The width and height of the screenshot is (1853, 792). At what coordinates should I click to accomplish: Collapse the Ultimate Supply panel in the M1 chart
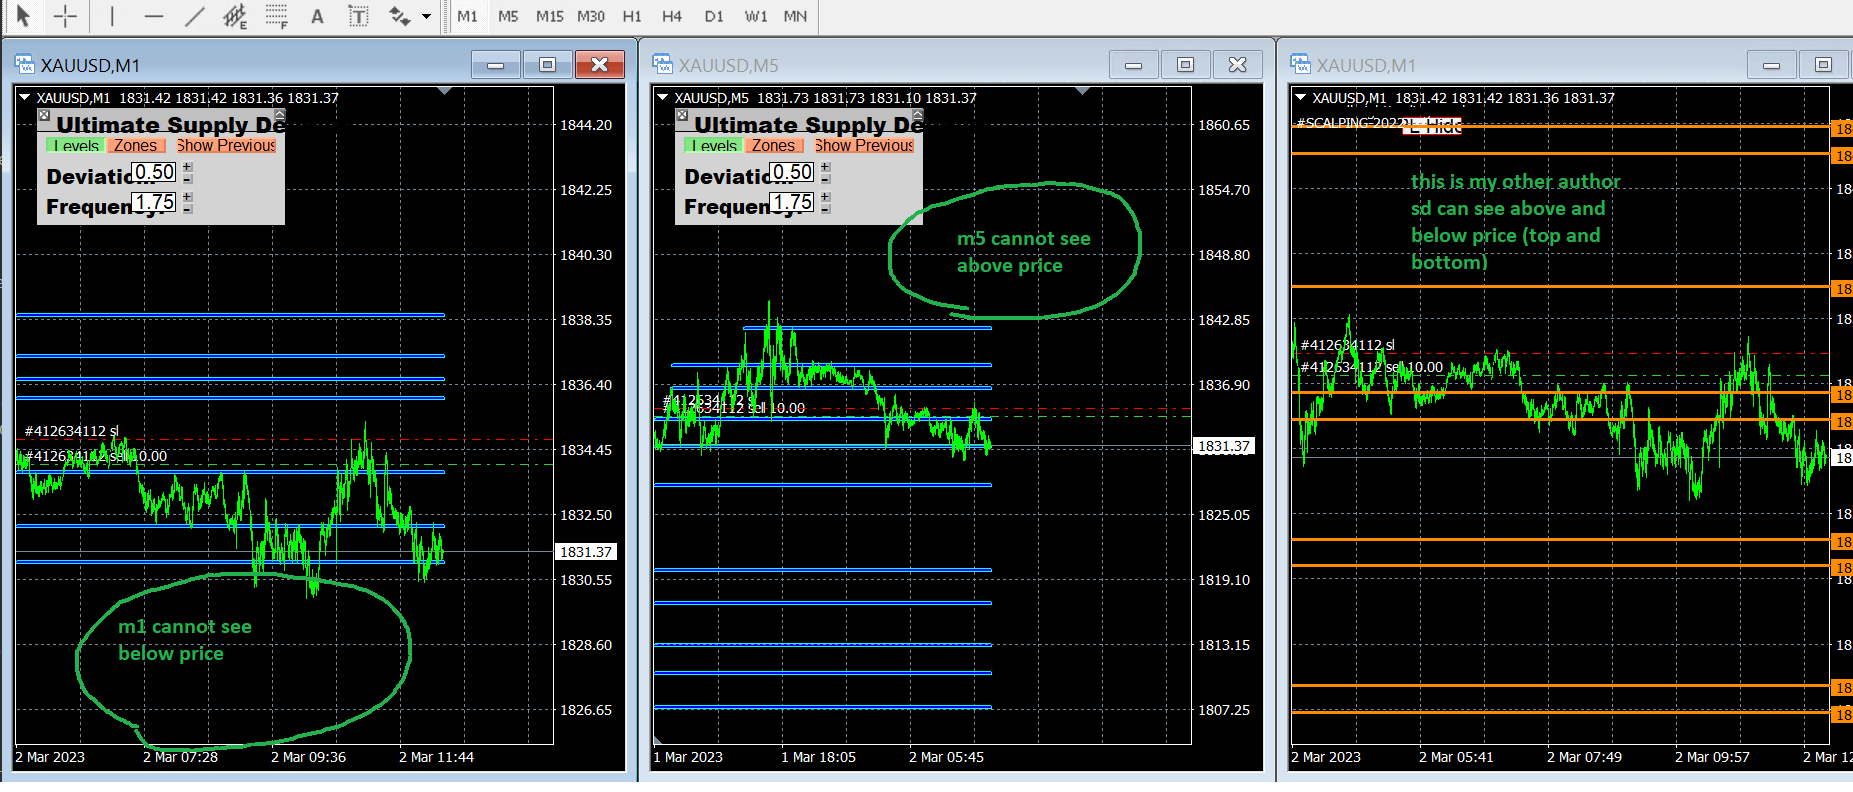tap(280, 115)
